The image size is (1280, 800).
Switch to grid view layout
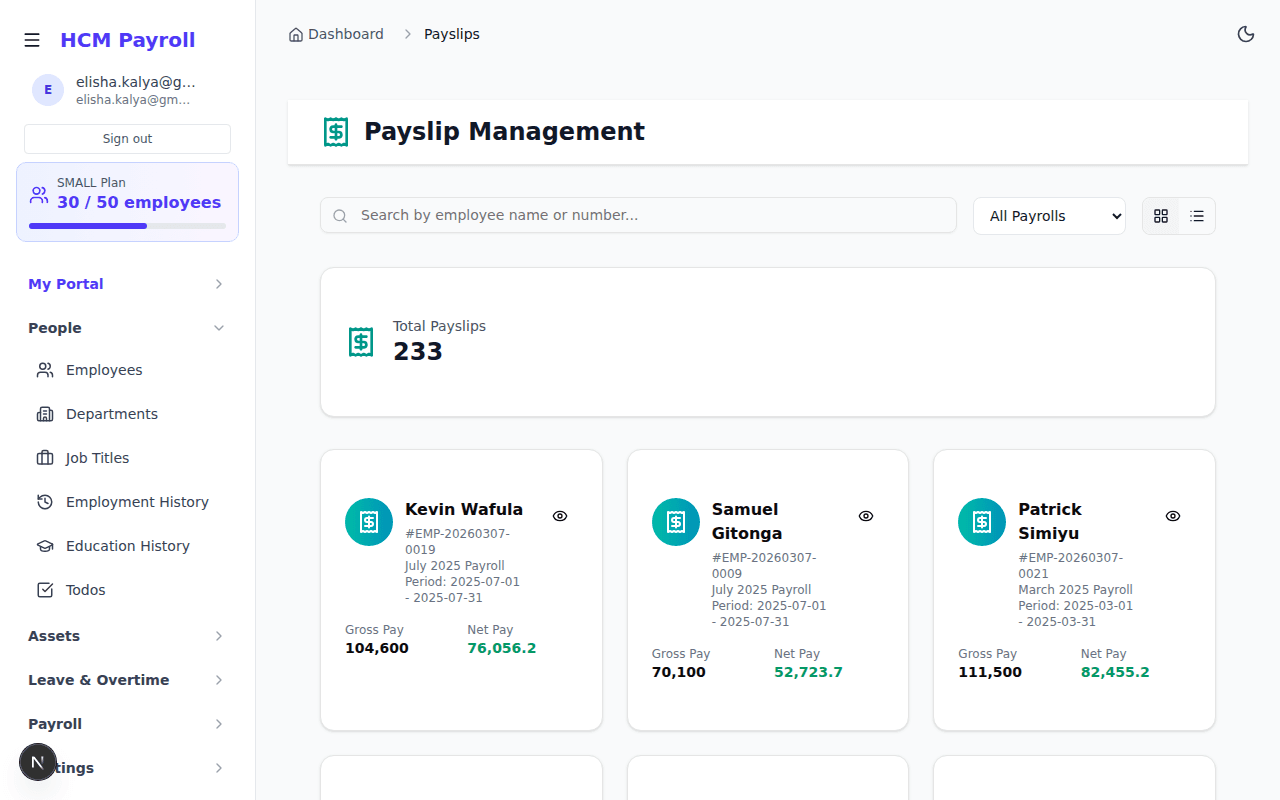(x=1160, y=215)
